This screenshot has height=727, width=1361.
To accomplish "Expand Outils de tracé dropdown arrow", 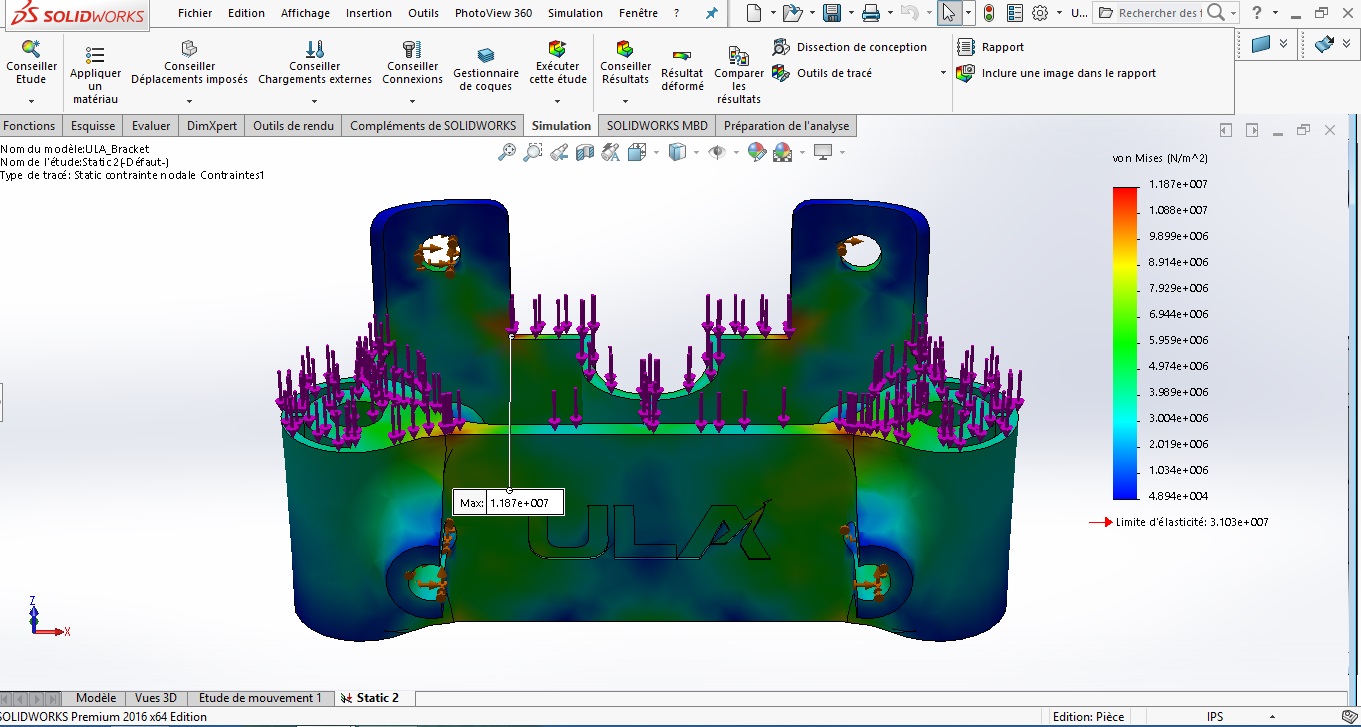I will coord(943,73).
